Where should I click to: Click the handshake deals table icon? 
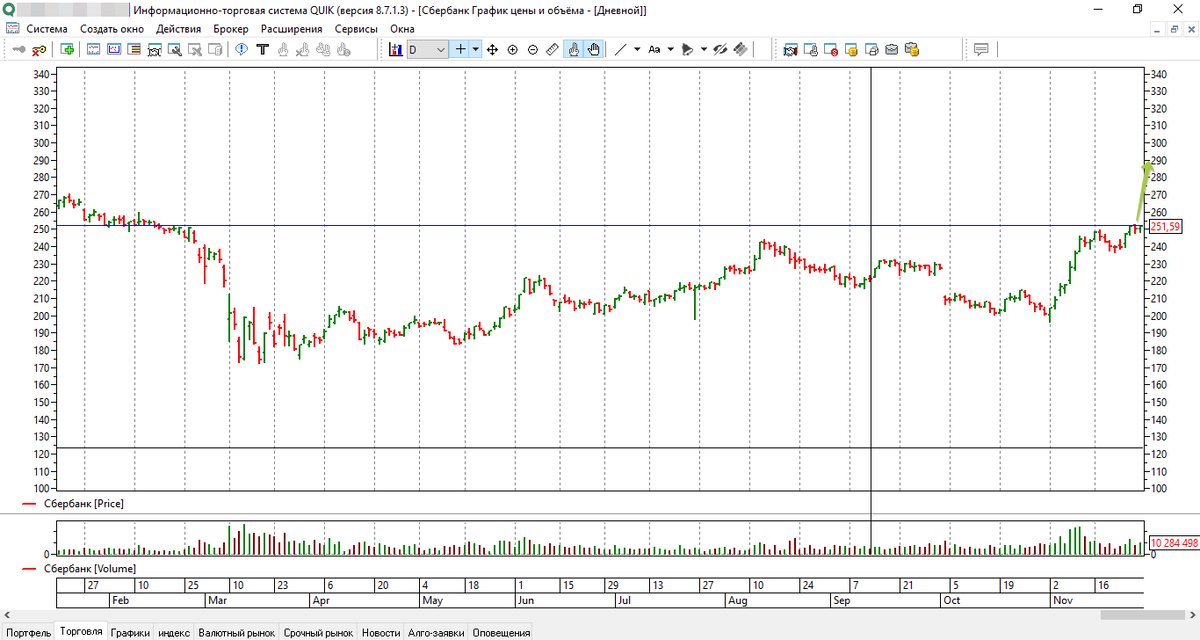pyautogui.click(x=791, y=50)
